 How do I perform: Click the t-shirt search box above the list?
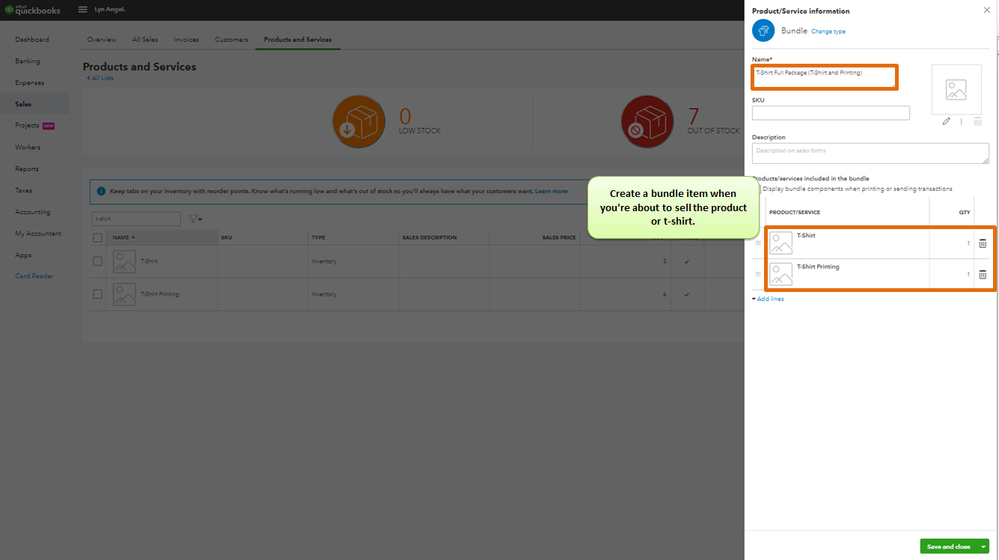click(x=136, y=219)
